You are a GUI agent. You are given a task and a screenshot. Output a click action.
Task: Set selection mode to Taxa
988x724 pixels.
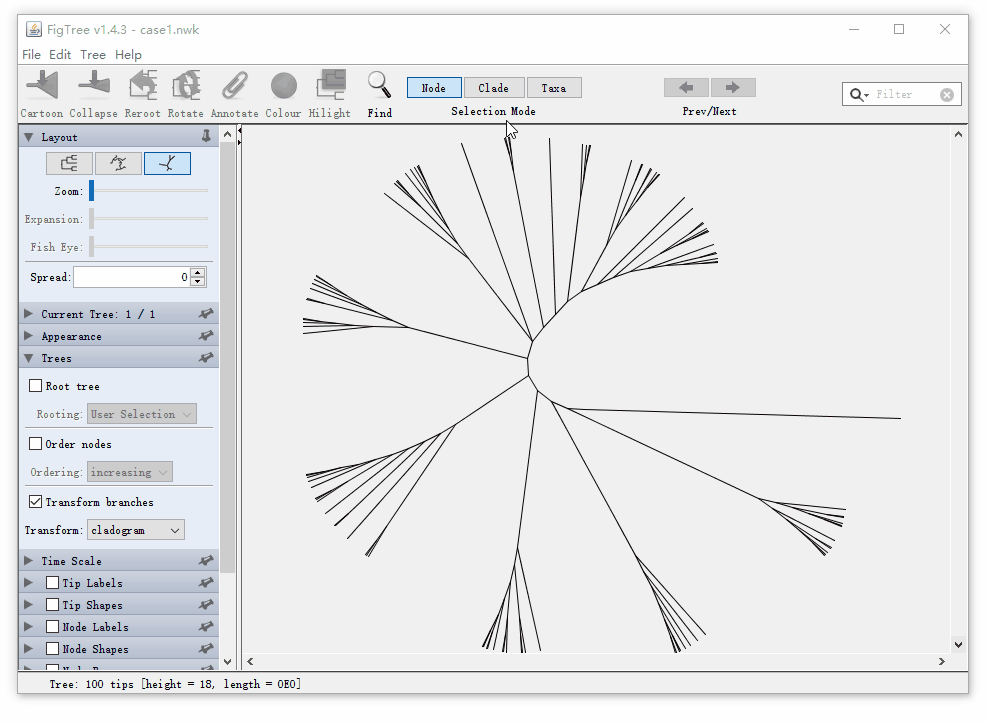(x=554, y=88)
